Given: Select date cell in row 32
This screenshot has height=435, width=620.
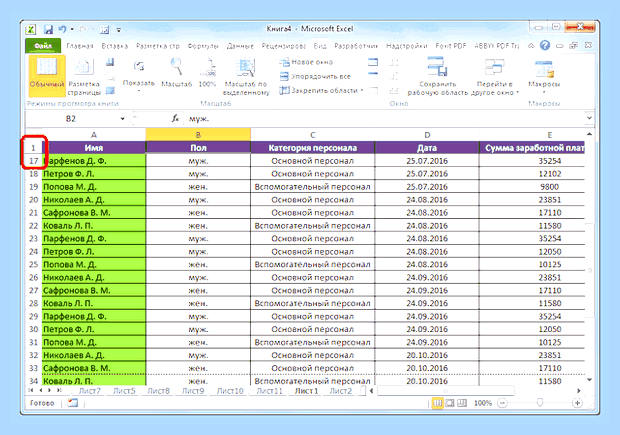Looking at the screenshot, I should [x=427, y=355].
